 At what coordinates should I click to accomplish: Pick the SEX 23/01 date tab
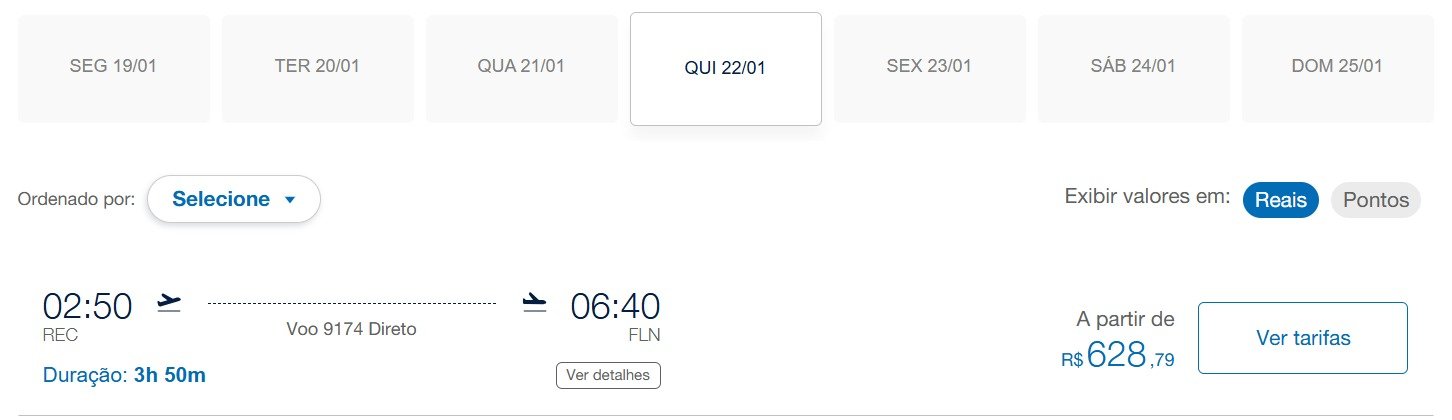click(929, 68)
